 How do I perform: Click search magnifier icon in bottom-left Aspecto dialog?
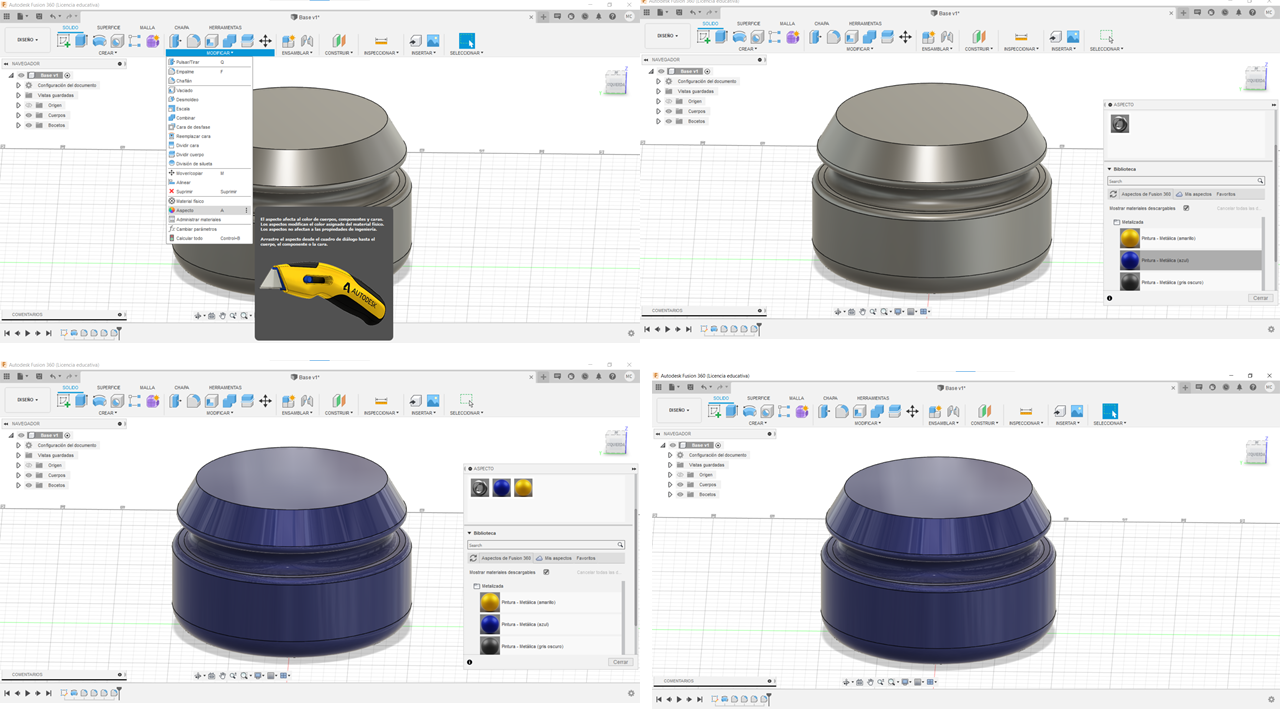pos(620,545)
